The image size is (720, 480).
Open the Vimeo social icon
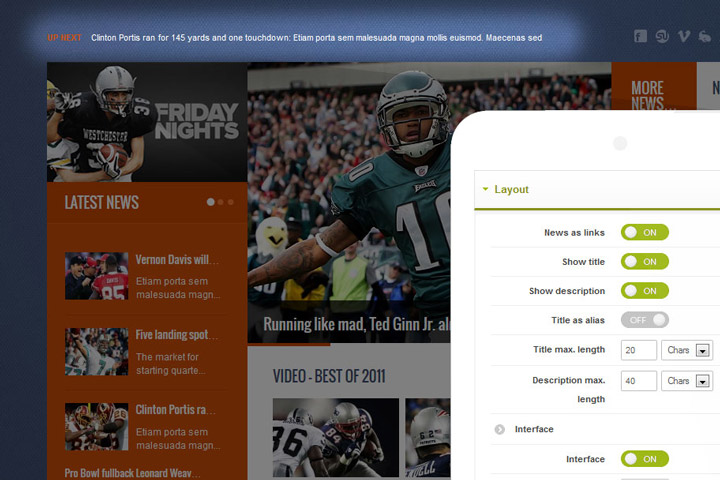[683, 36]
